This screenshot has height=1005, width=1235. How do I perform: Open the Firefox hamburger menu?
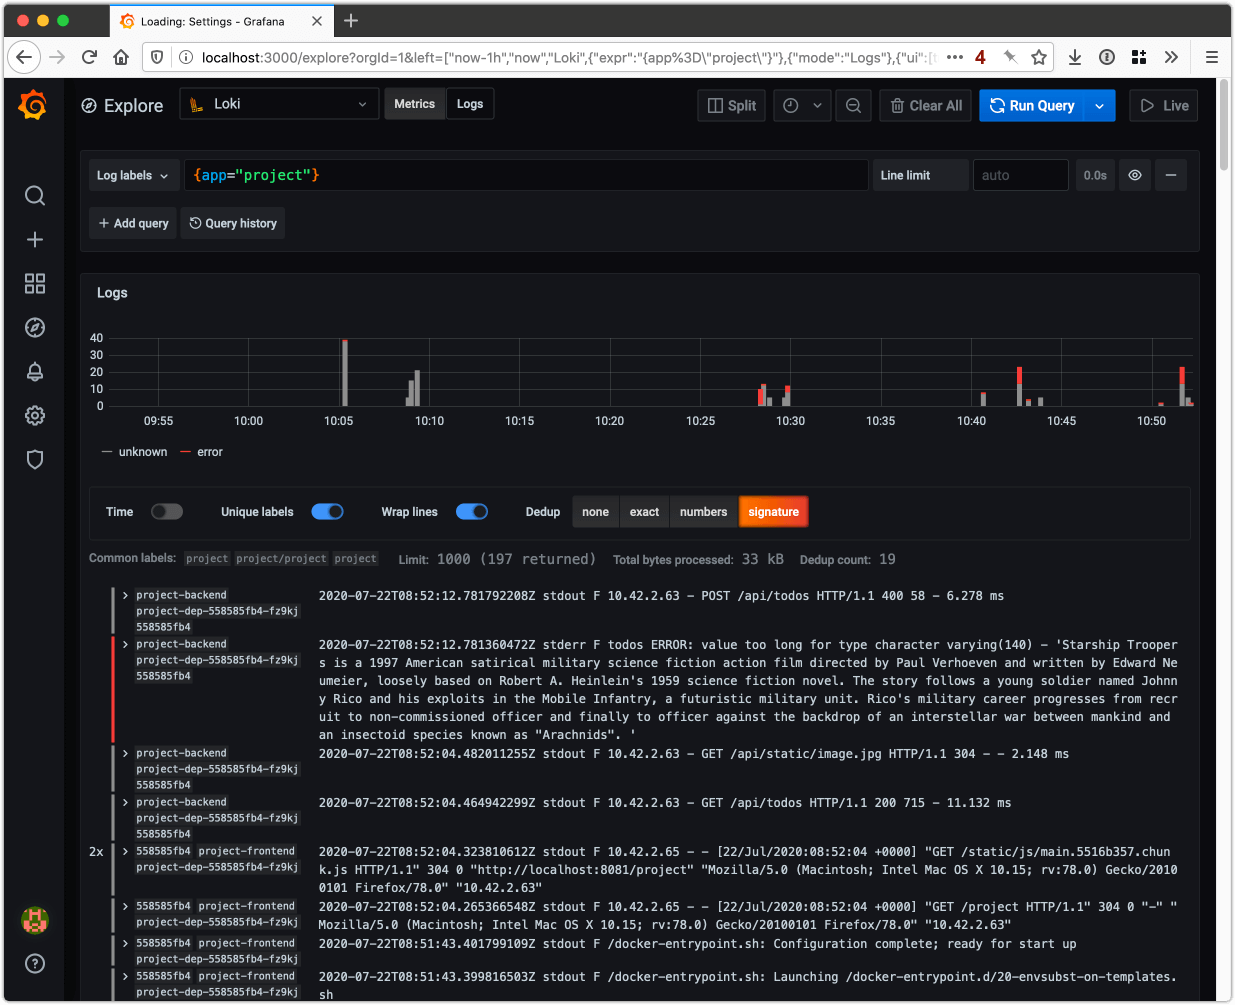(1211, 57)
